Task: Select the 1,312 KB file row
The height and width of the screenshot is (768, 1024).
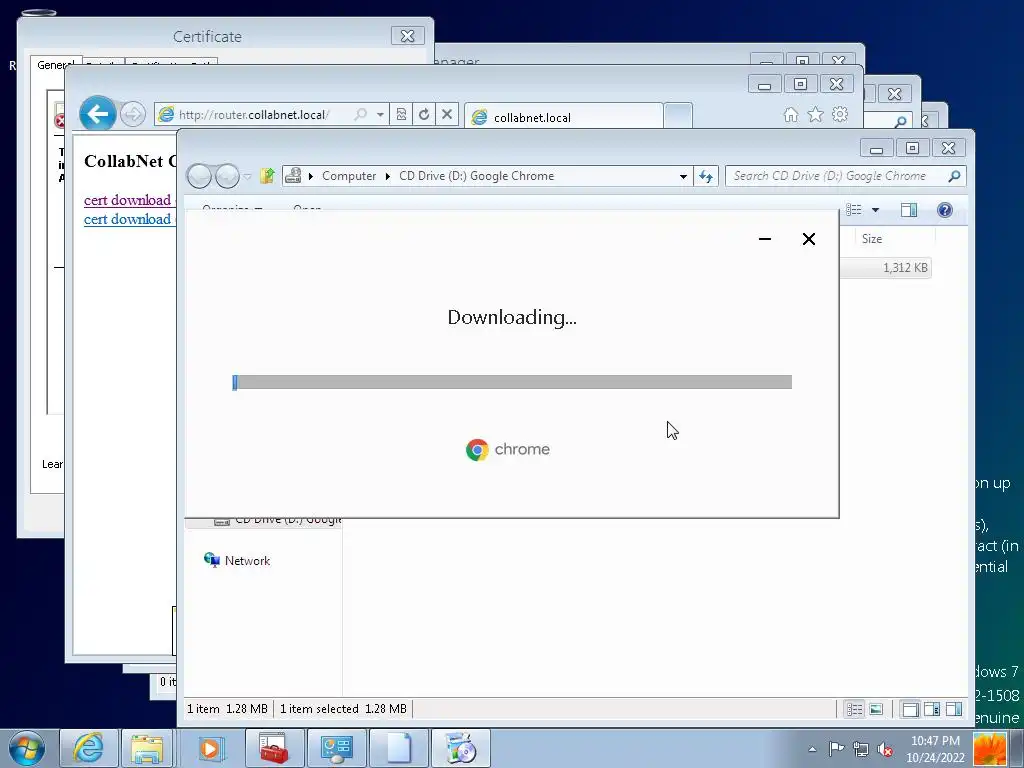Action: (886, 268)
